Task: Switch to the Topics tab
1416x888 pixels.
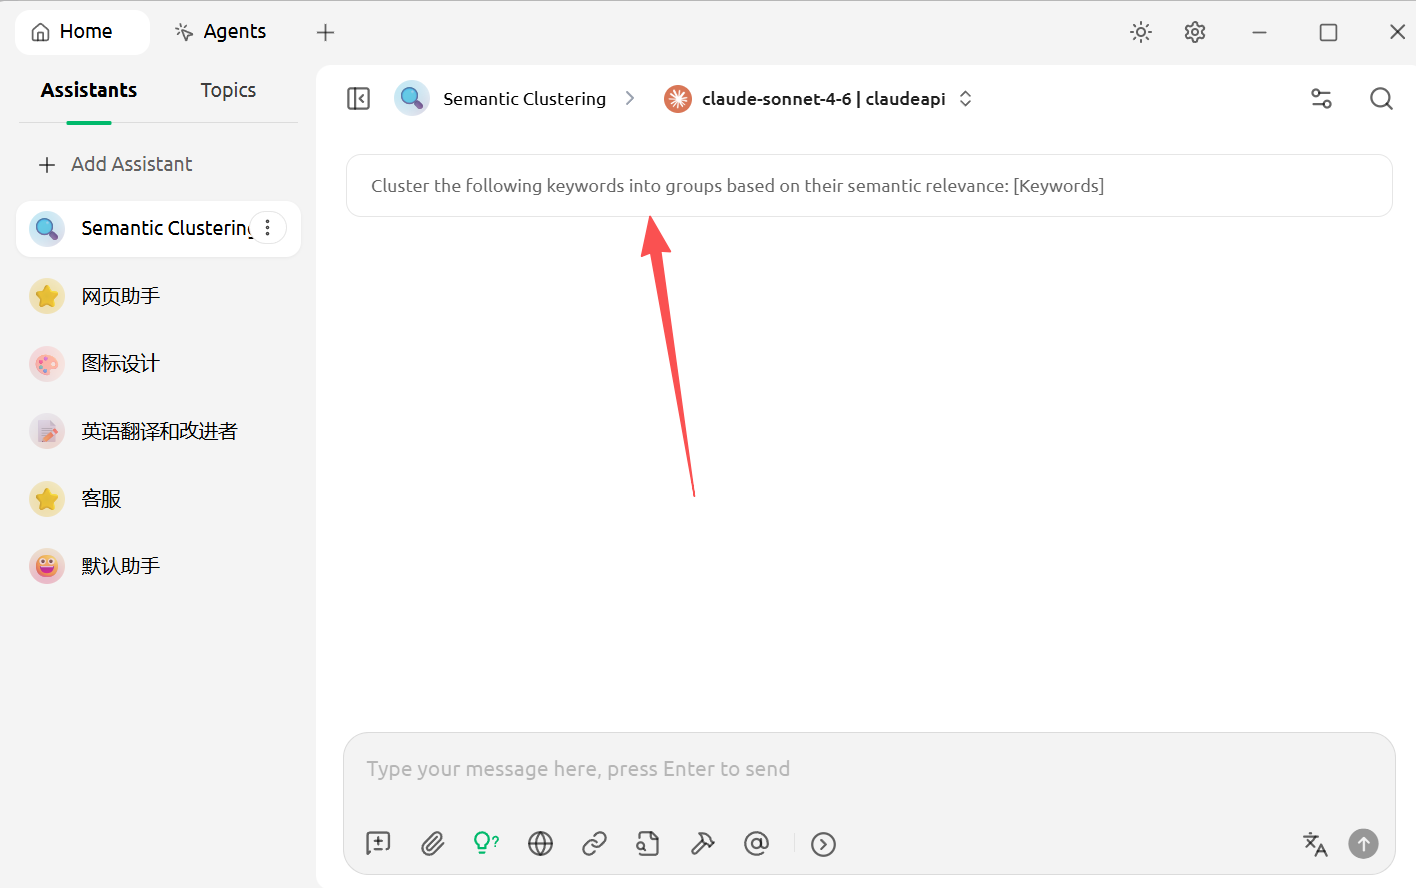Action: coord(228,90)
